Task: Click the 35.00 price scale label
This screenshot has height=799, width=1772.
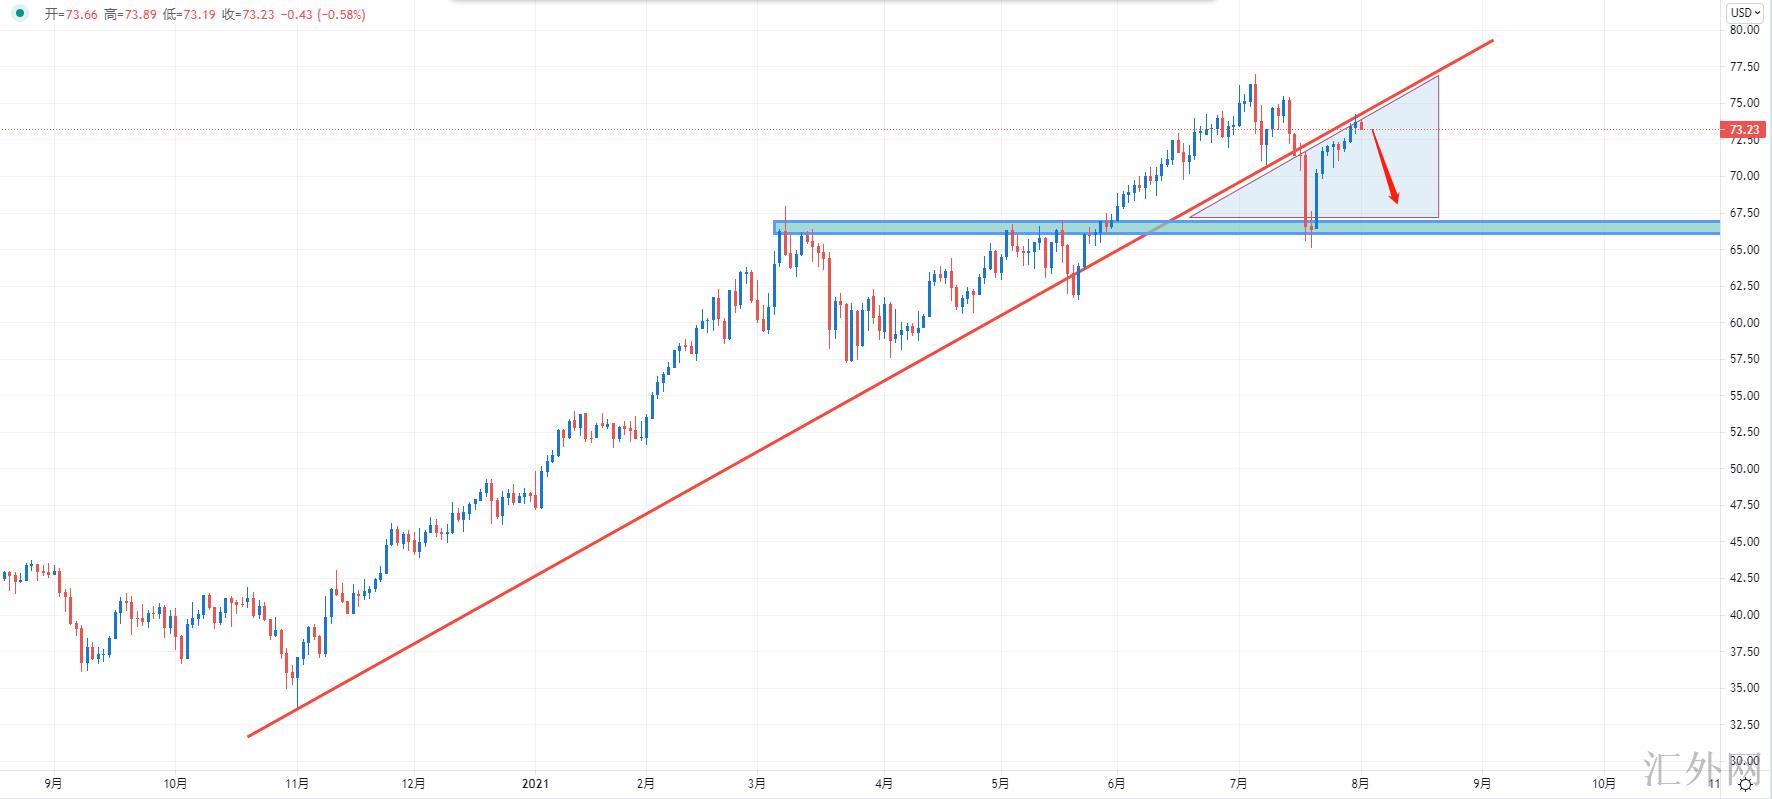Action: pyautogui.click(x=1743, y=688)
